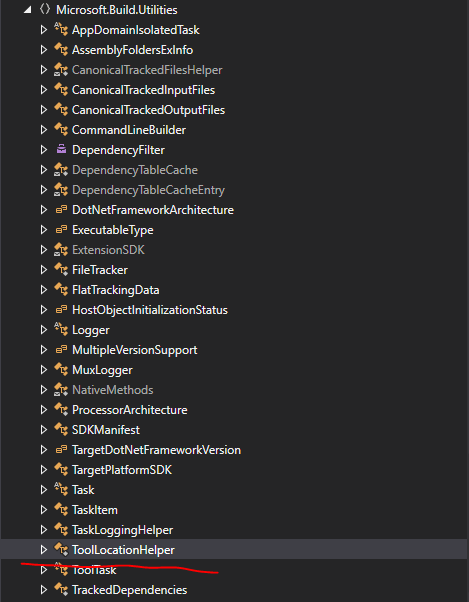Expand the AssemblyFoldersExInfo node
This screenshot has height=602, width=469.
(44, 50)
